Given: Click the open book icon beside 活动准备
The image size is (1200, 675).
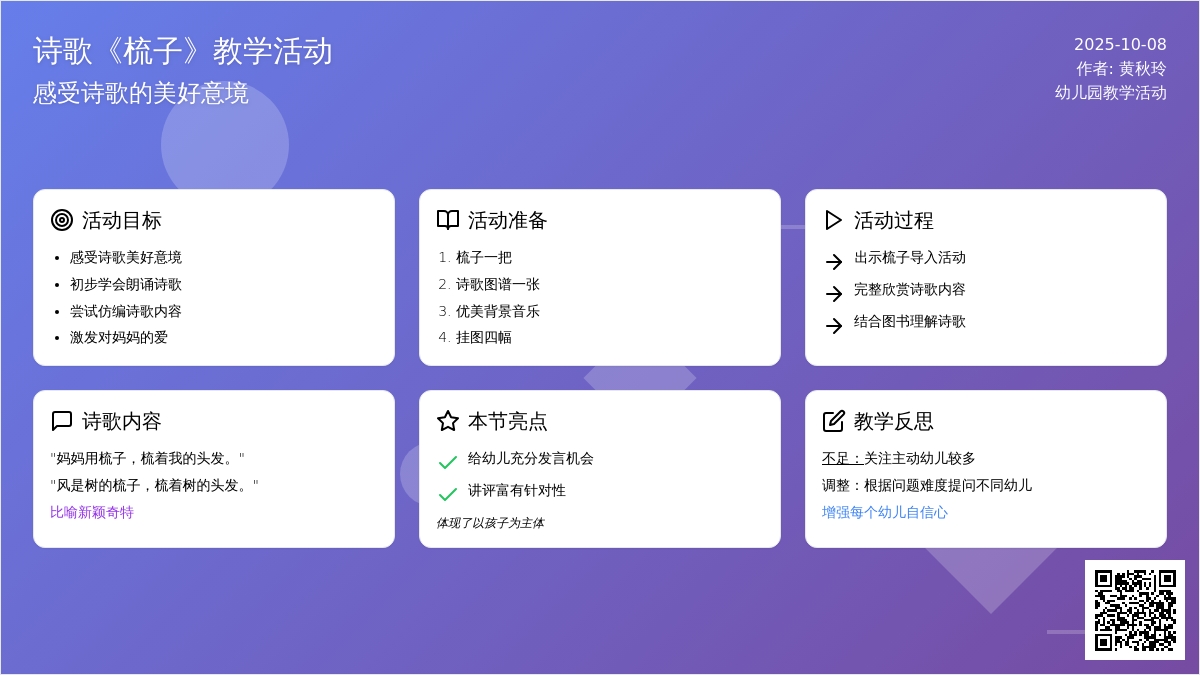Looking at the screenshot, I should pos(448,220).
